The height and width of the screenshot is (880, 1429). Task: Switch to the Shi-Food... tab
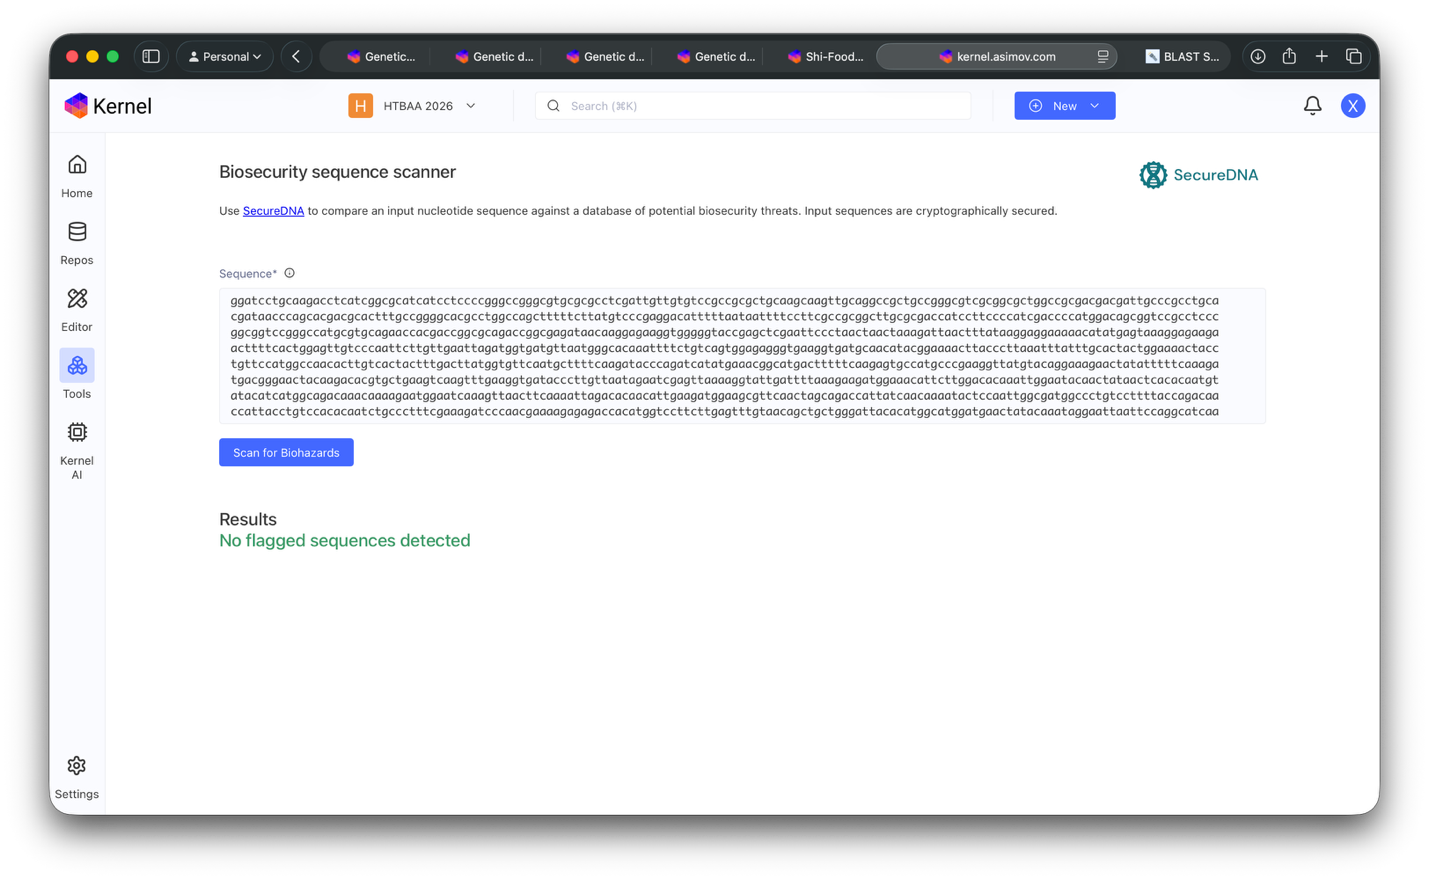825,57
